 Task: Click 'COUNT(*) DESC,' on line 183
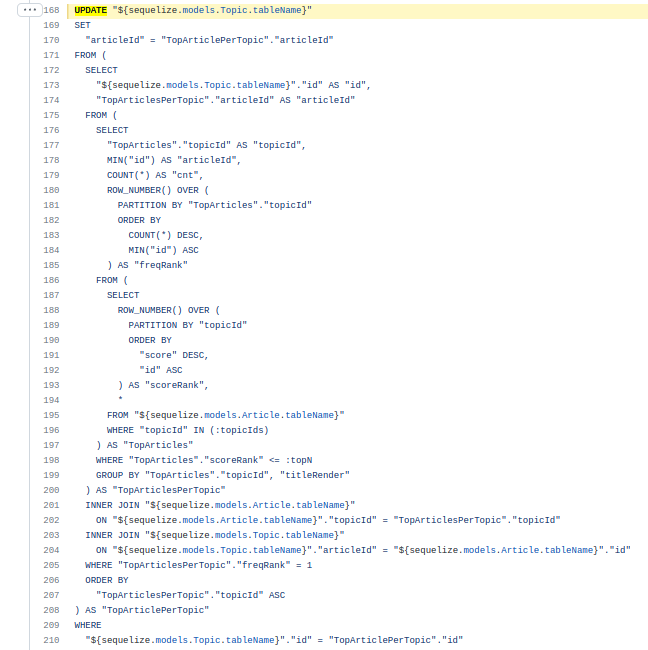point(166,235)
